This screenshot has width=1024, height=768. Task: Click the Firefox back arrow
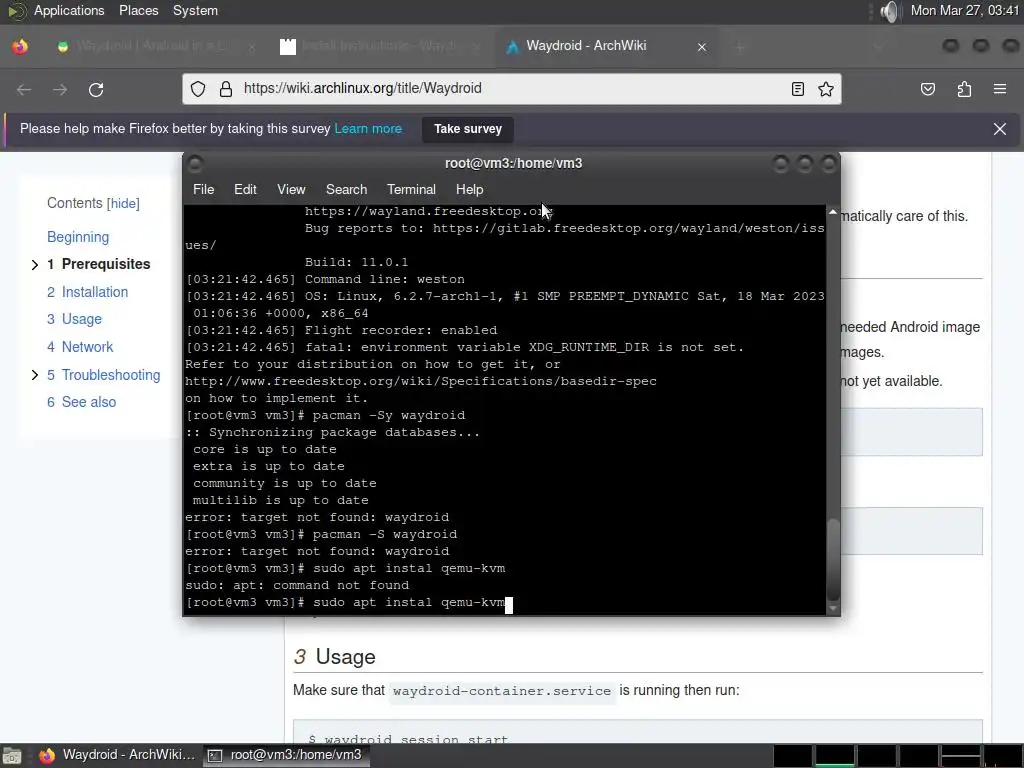[24, 89]
